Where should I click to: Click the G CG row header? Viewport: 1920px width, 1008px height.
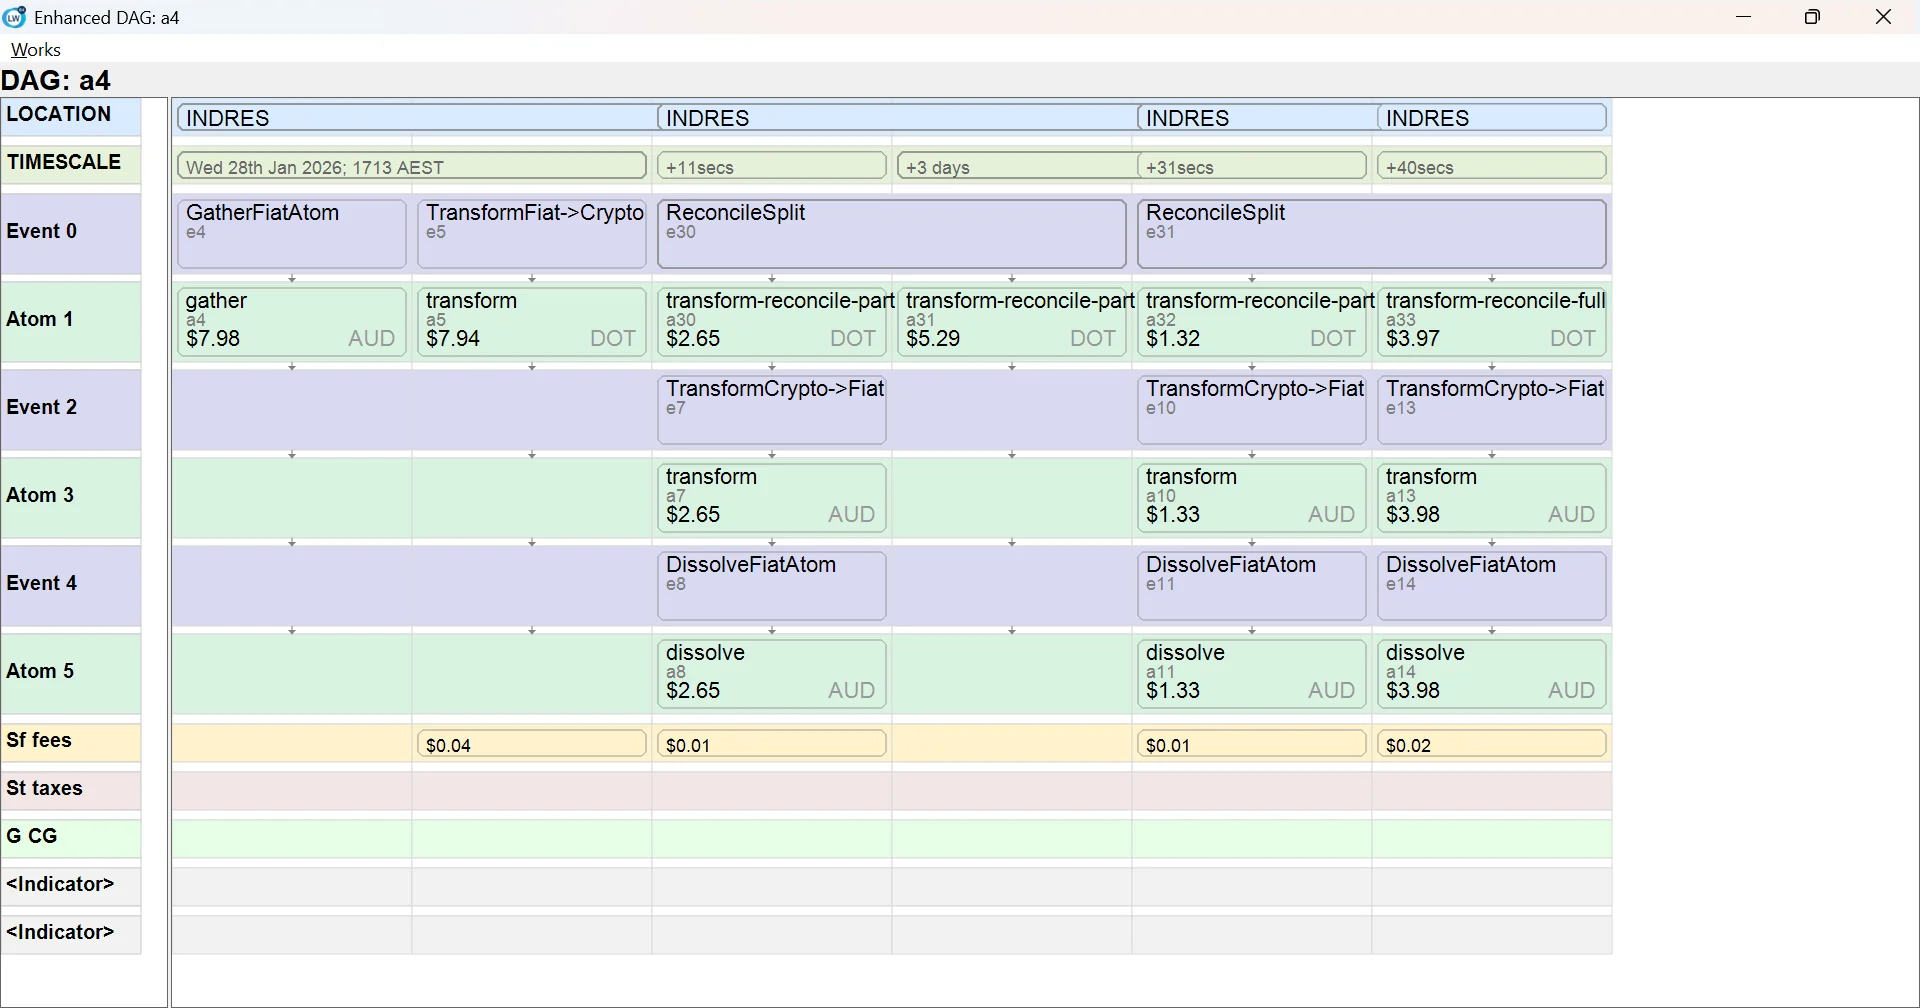click(71, 837)
